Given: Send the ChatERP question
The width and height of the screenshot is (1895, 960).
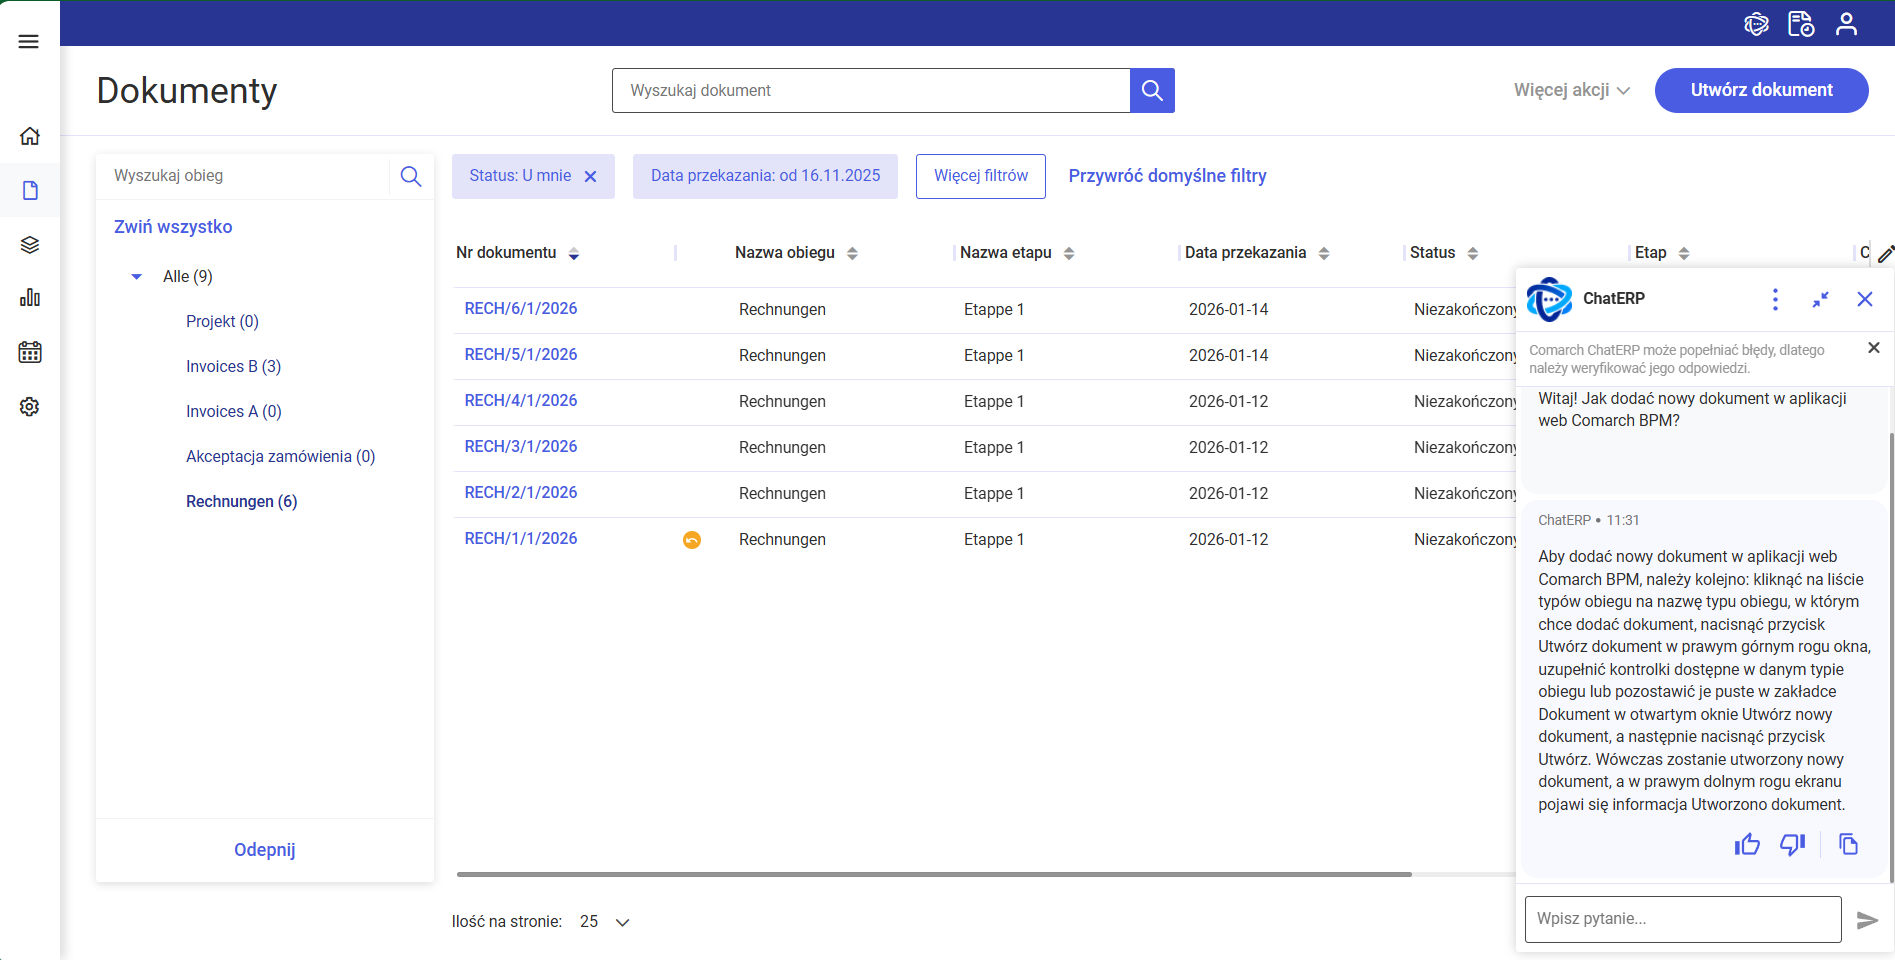Looking at the screenshot, I should tap(1867, 920).
